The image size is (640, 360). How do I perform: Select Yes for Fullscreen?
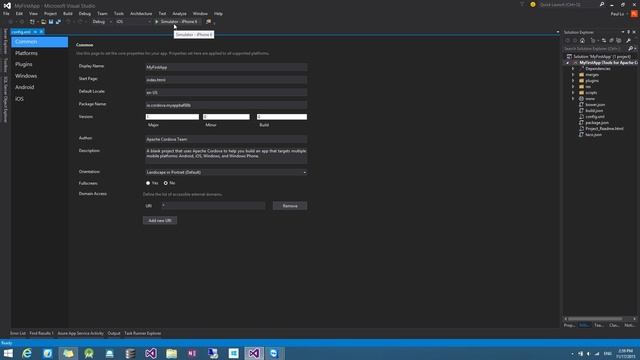pyautogui.click(x=148, y=183)
